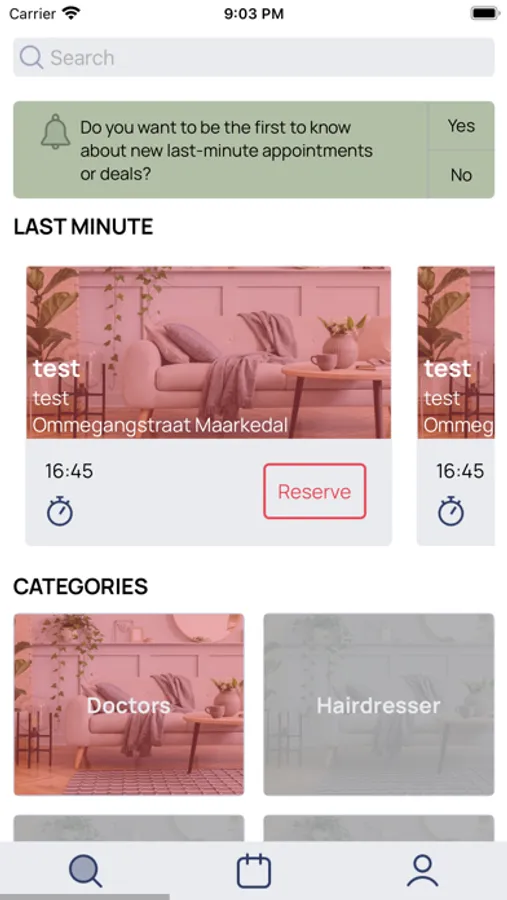
Task: Tap the battery status icon
Action: click(485, 13)
